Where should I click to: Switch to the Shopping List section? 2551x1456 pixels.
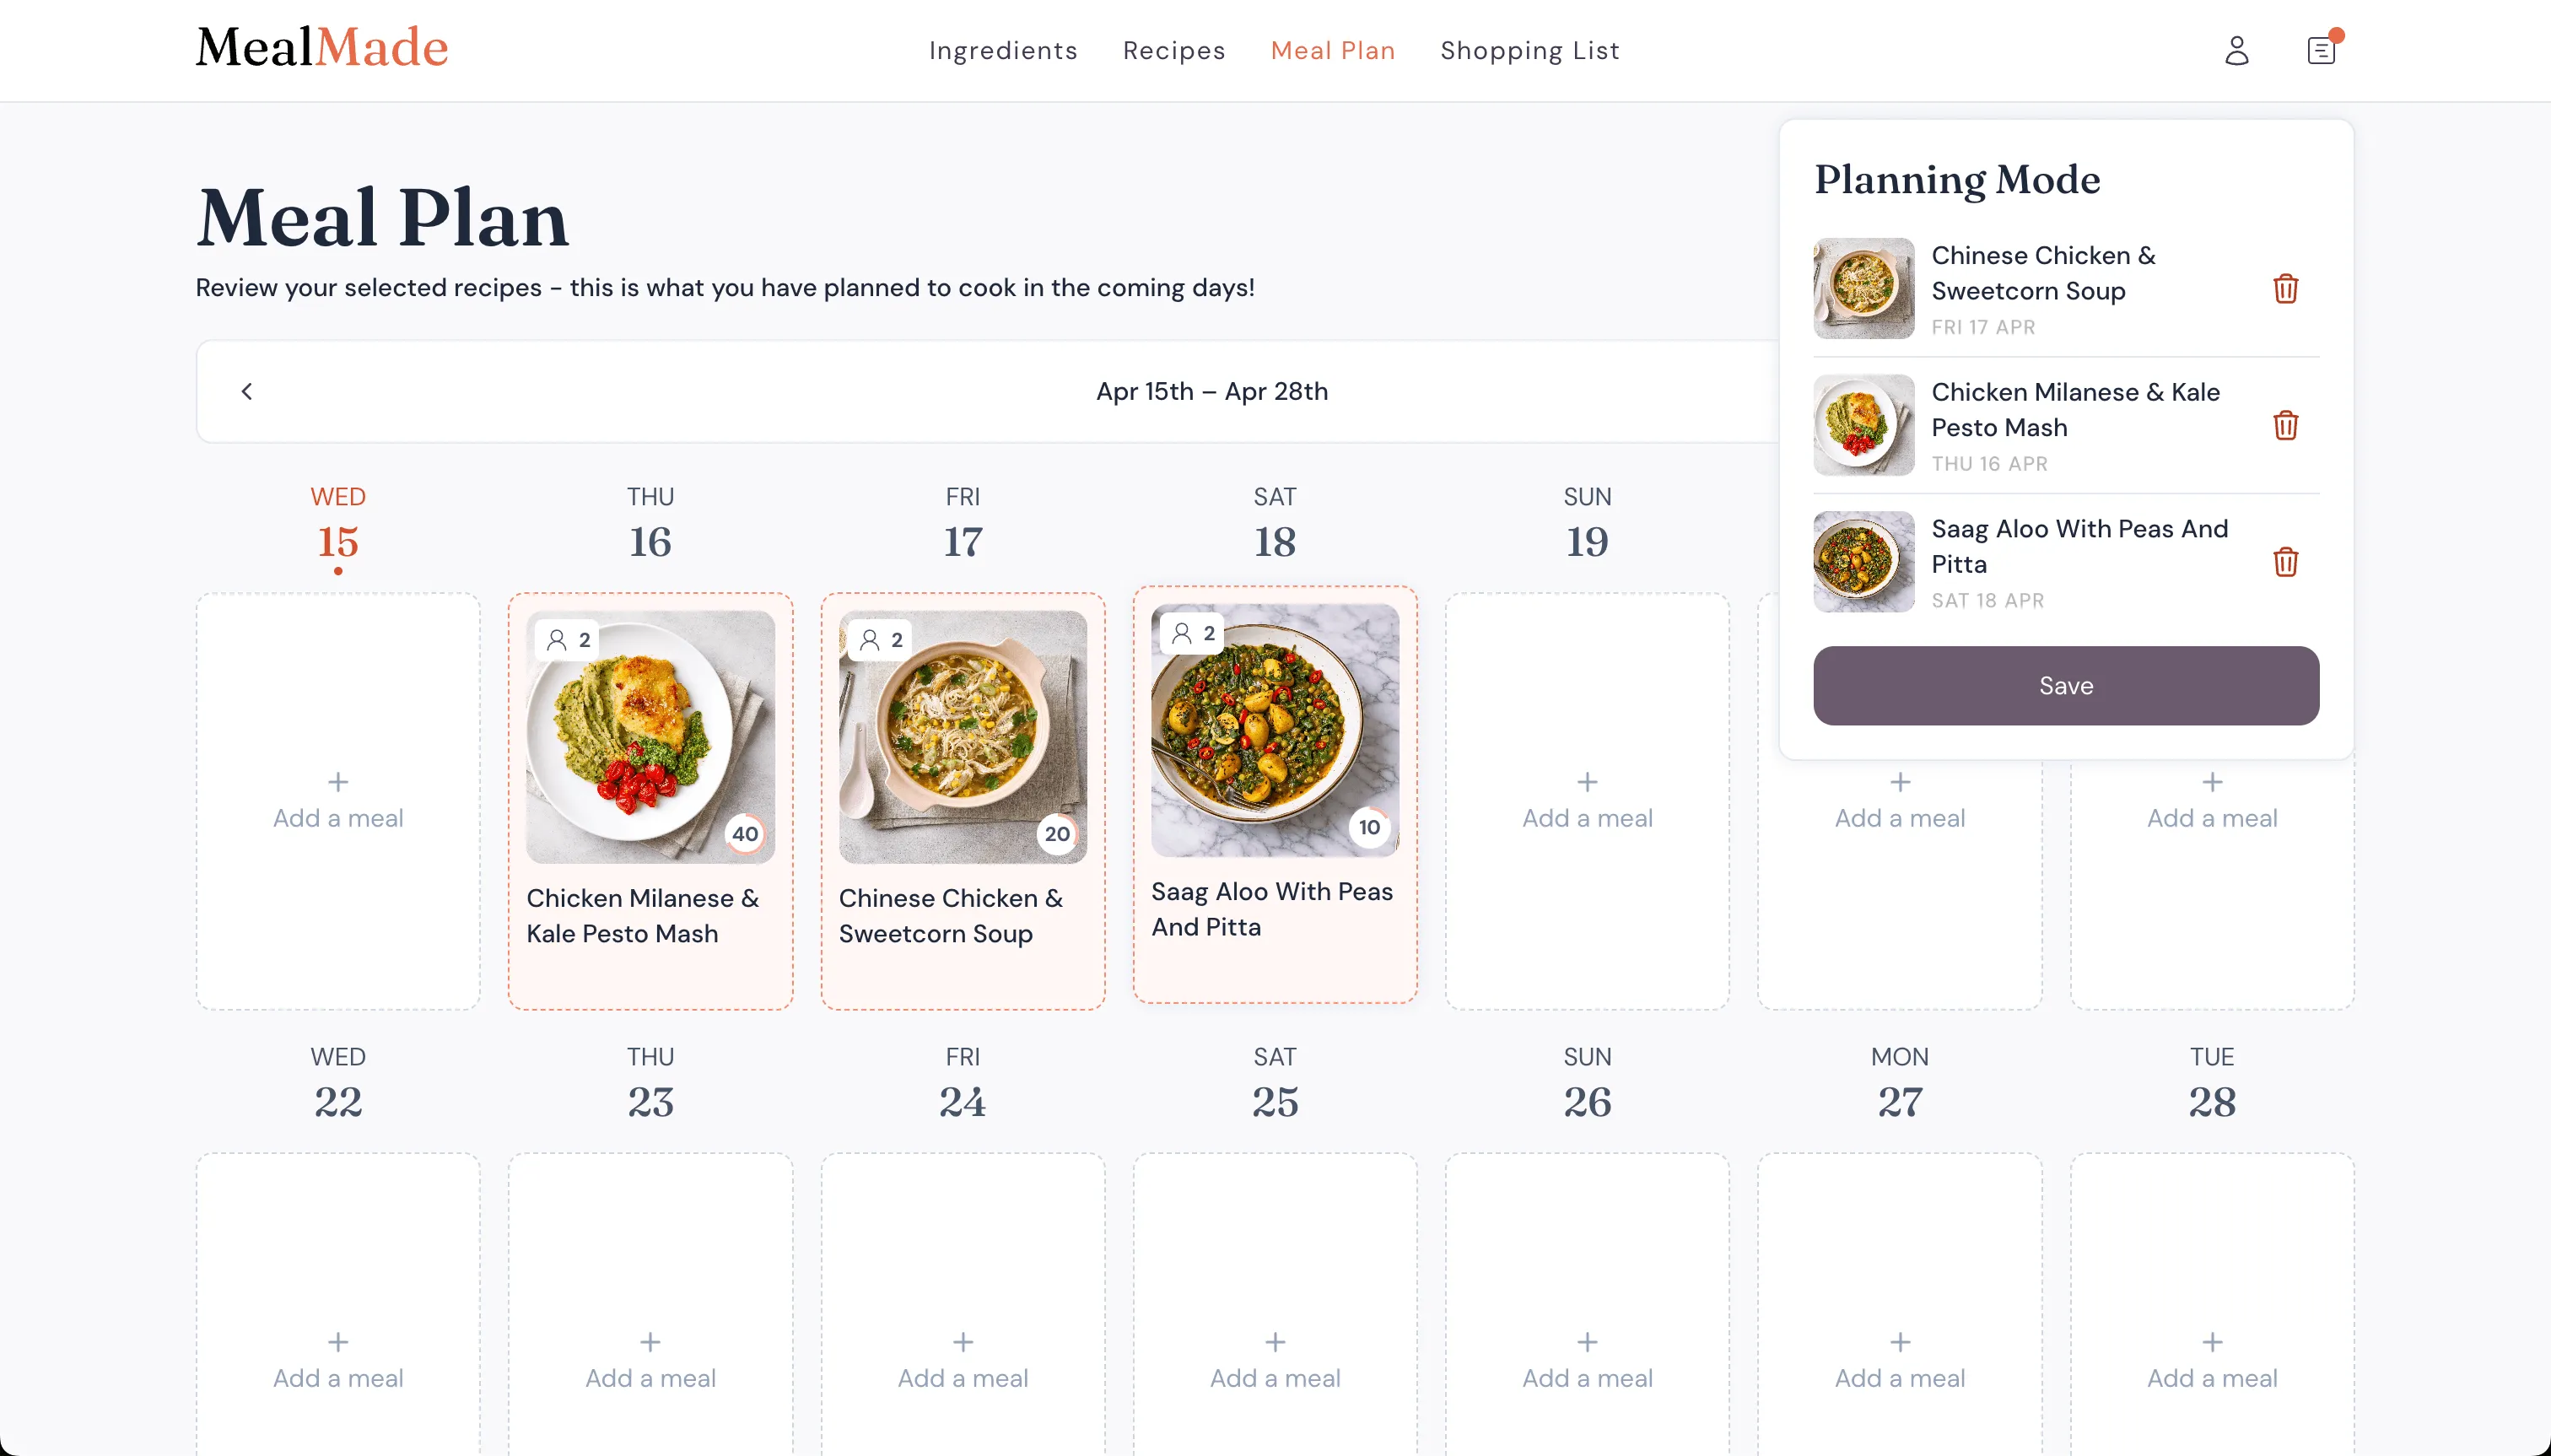click(x=1529, y=50)
